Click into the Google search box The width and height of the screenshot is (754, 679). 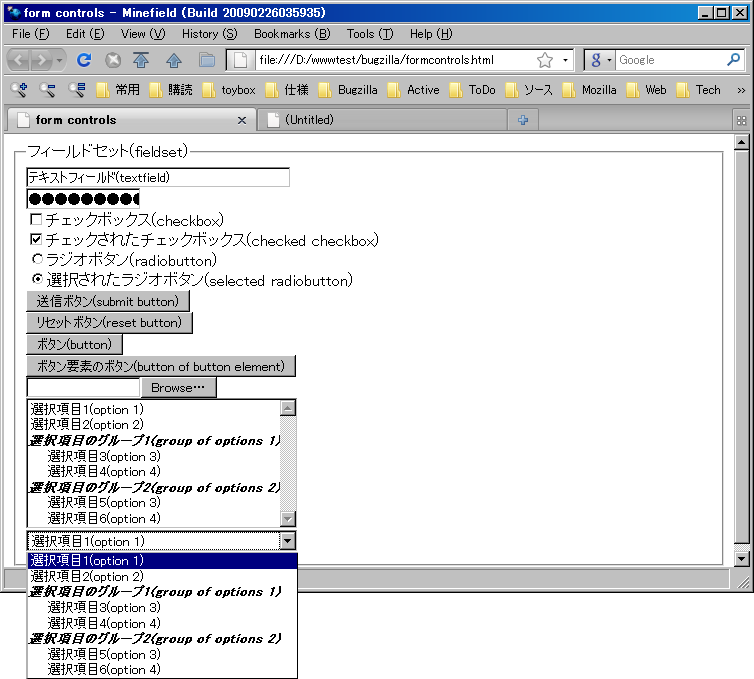tap(671, 60)
